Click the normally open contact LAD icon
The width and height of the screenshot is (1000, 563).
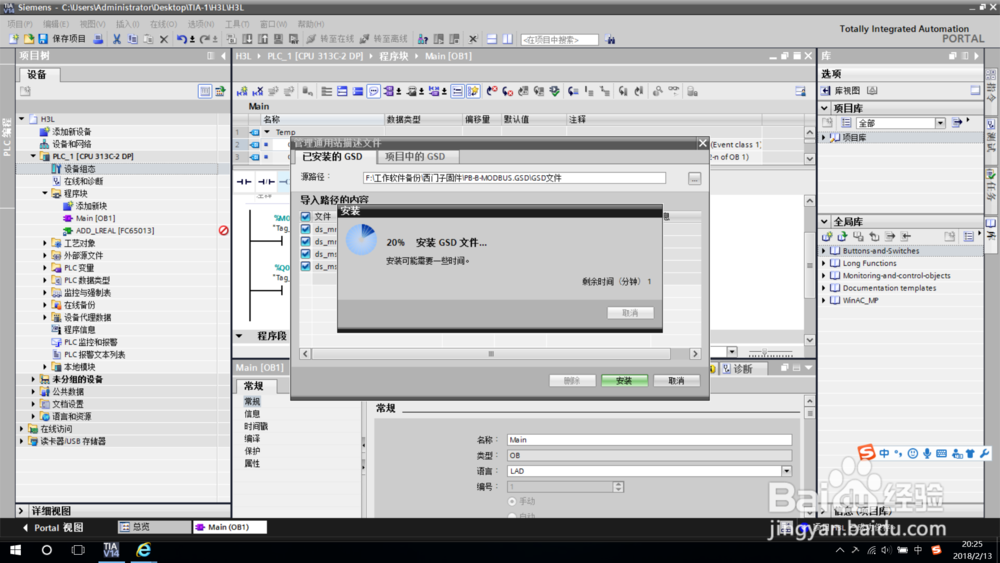(244, 182)
